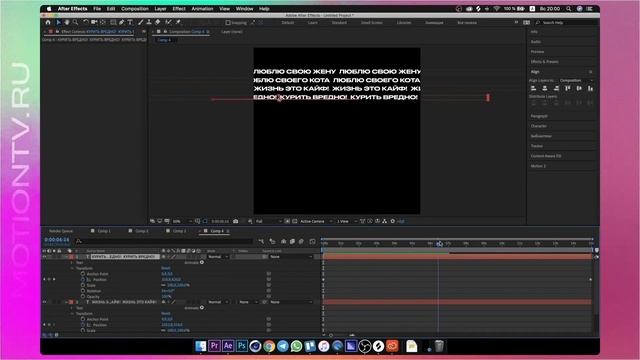Image resolution: width=640 pixels, height=360 pixels.
Task: Expand the Character panel
Action: (538, 126)
